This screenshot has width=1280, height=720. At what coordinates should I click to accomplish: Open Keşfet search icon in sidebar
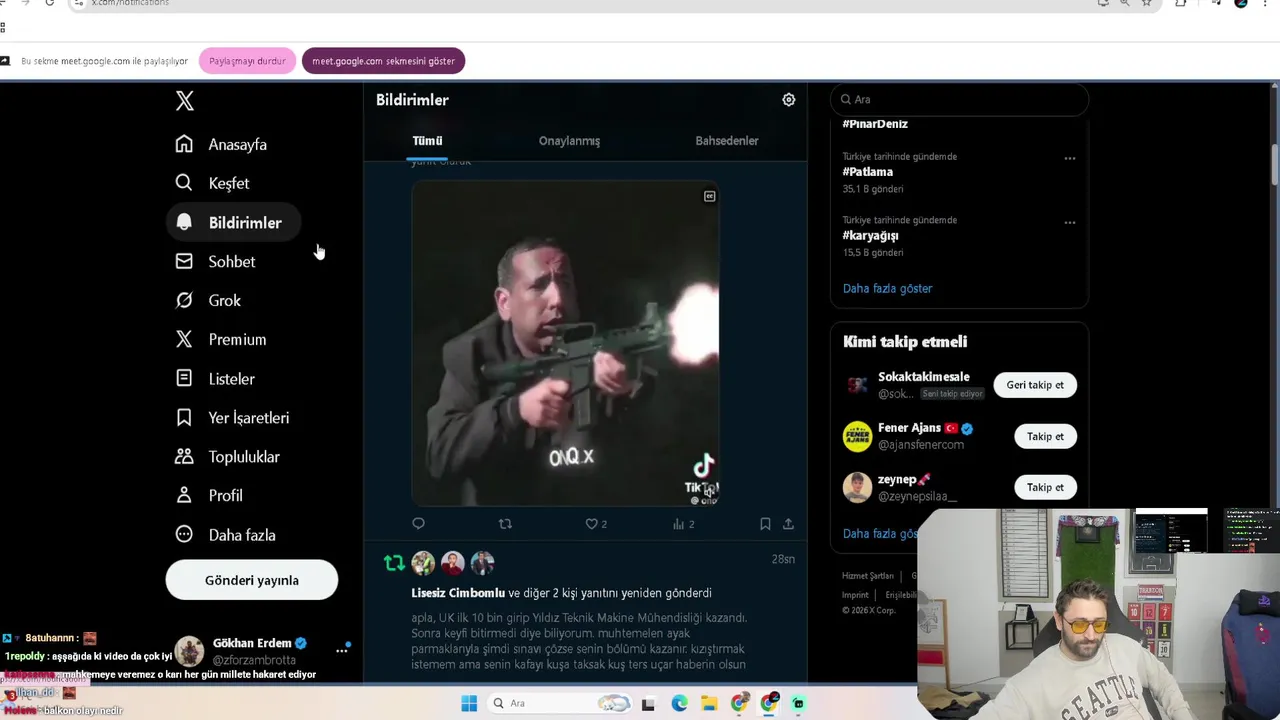coord(184,183)
